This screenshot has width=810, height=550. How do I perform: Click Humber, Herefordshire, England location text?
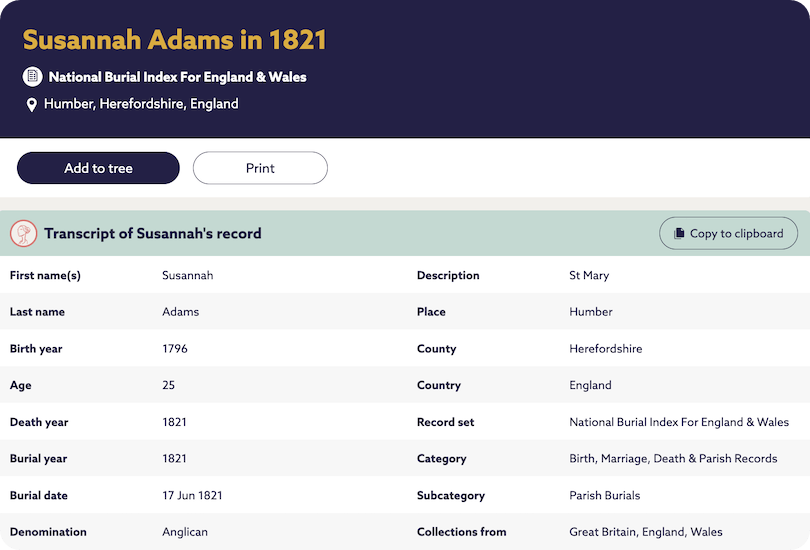[141, 104]
